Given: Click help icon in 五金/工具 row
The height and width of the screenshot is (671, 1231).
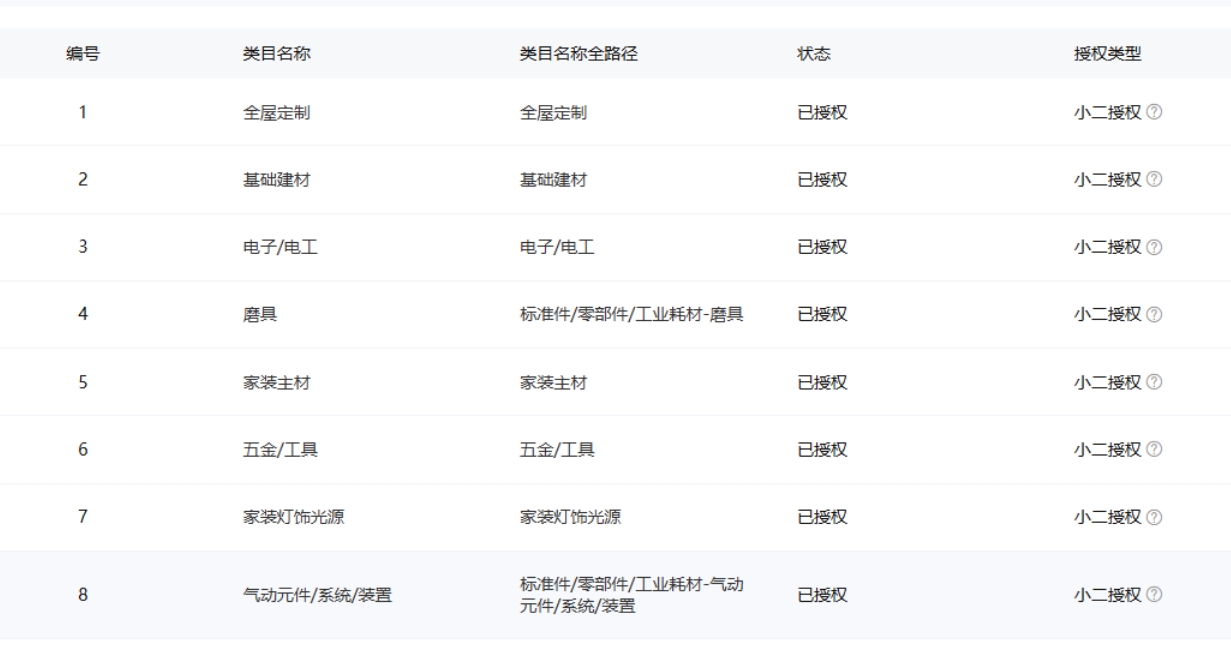Looking at the screenshot, I should click(1156, 450).
